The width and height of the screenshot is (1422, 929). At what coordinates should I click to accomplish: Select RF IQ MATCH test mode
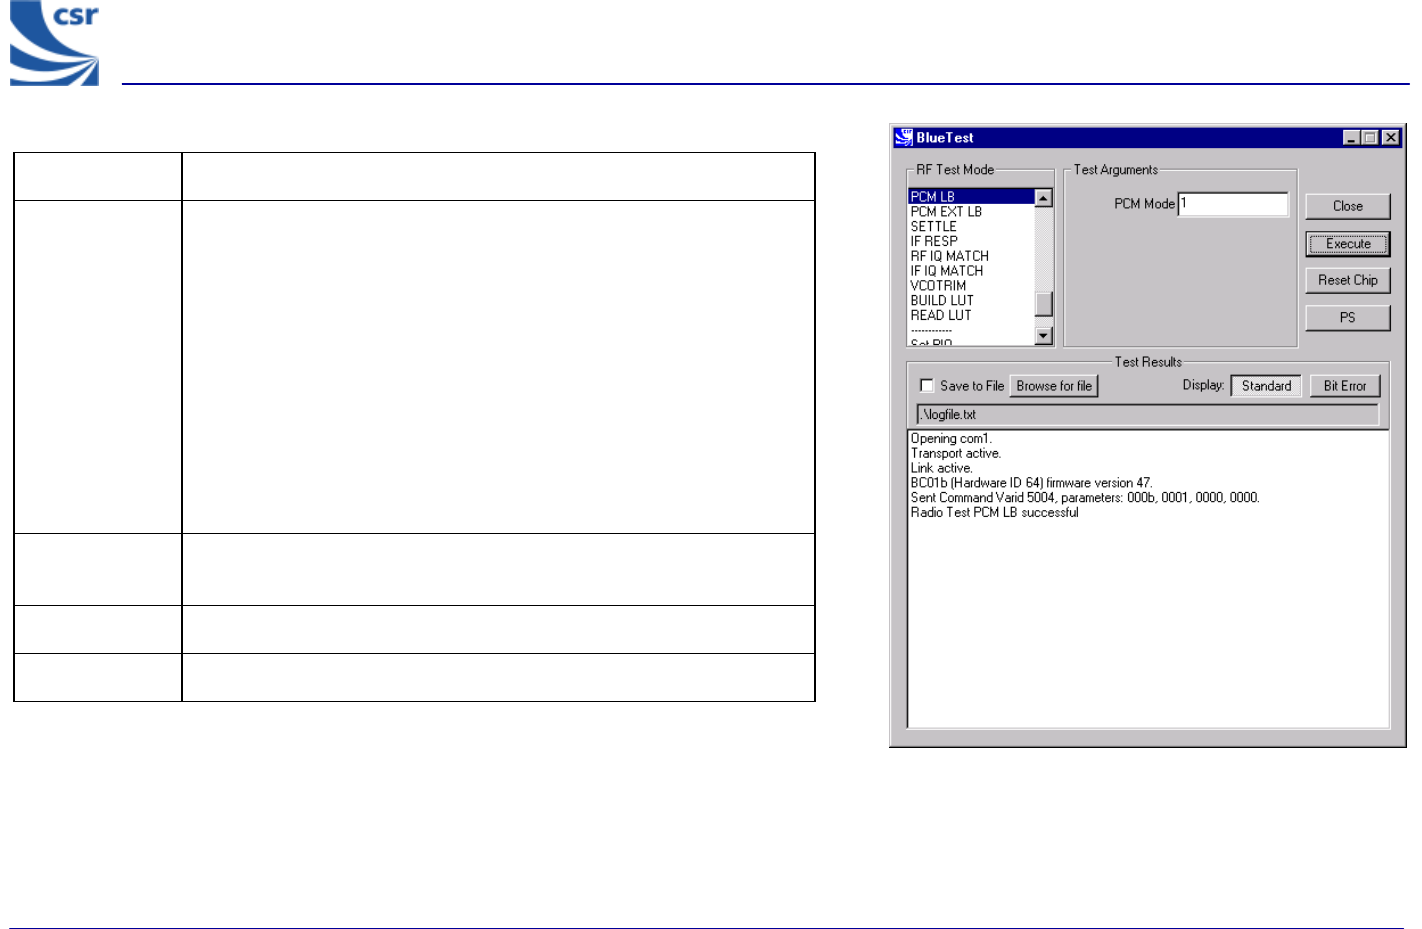[x=971, y=256]
